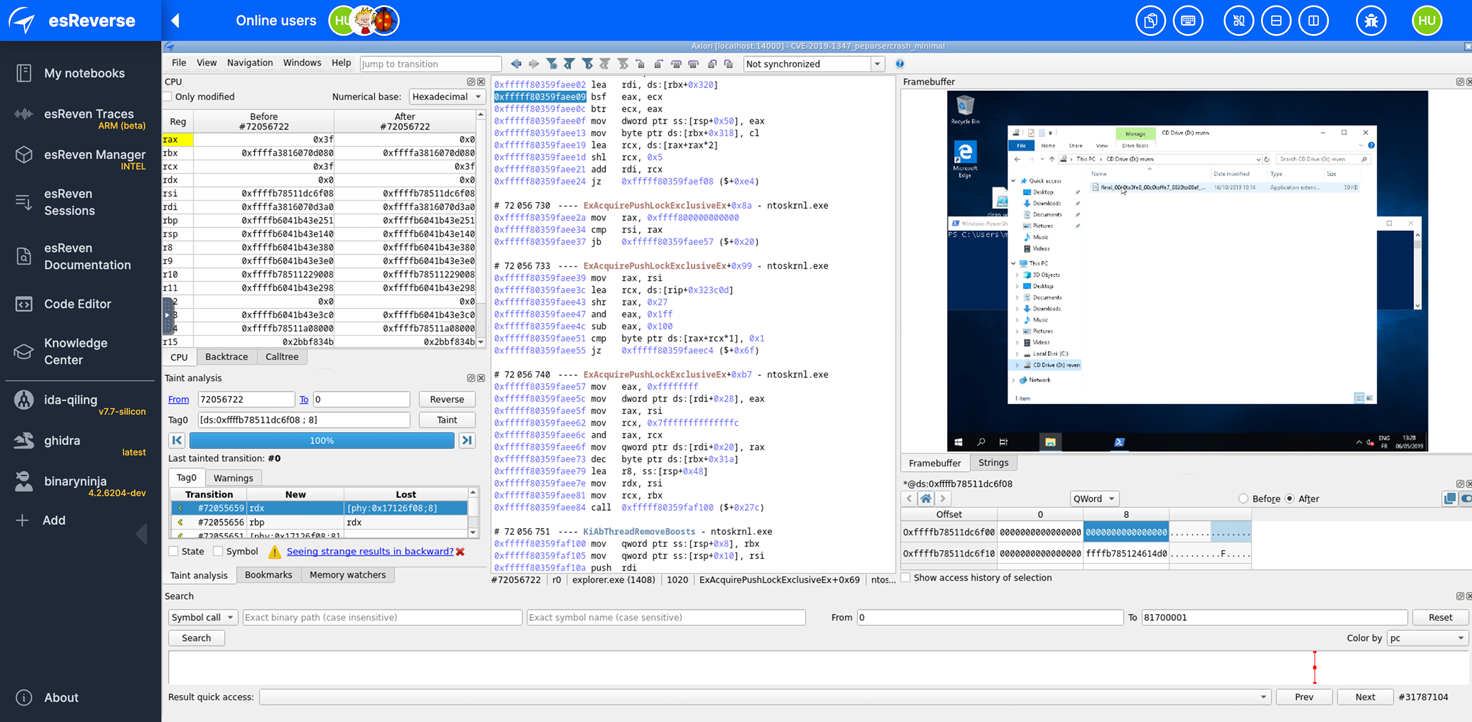Switch to Warnings tab
This screenshot has width=1472, height=722.
click(x=233, y=478)
